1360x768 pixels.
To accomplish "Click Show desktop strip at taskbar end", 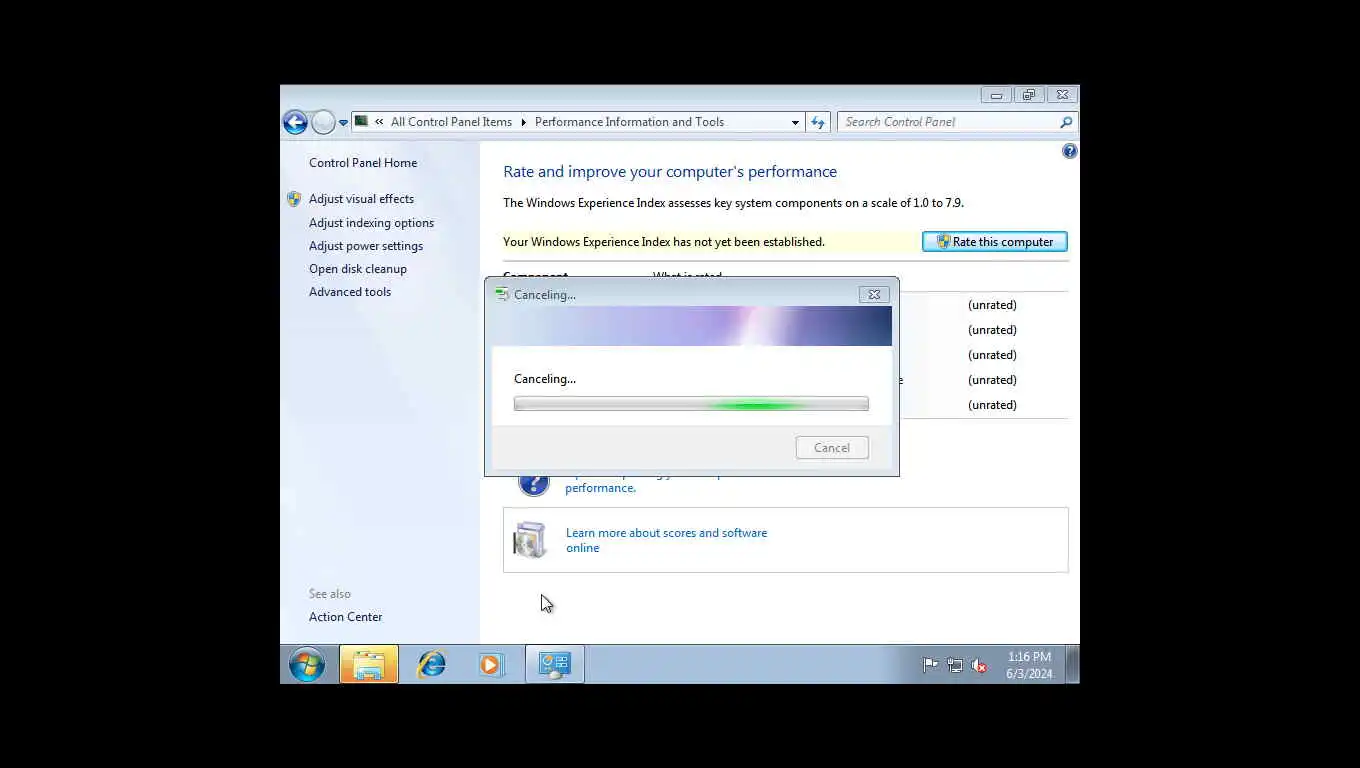I will coord(1073,665).
